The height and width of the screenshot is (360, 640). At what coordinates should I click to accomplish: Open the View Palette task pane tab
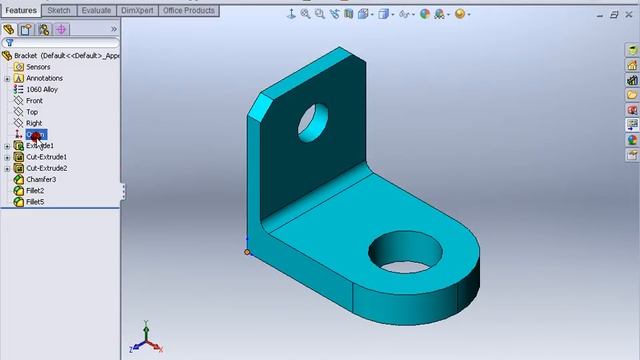(x=632, y=125)
